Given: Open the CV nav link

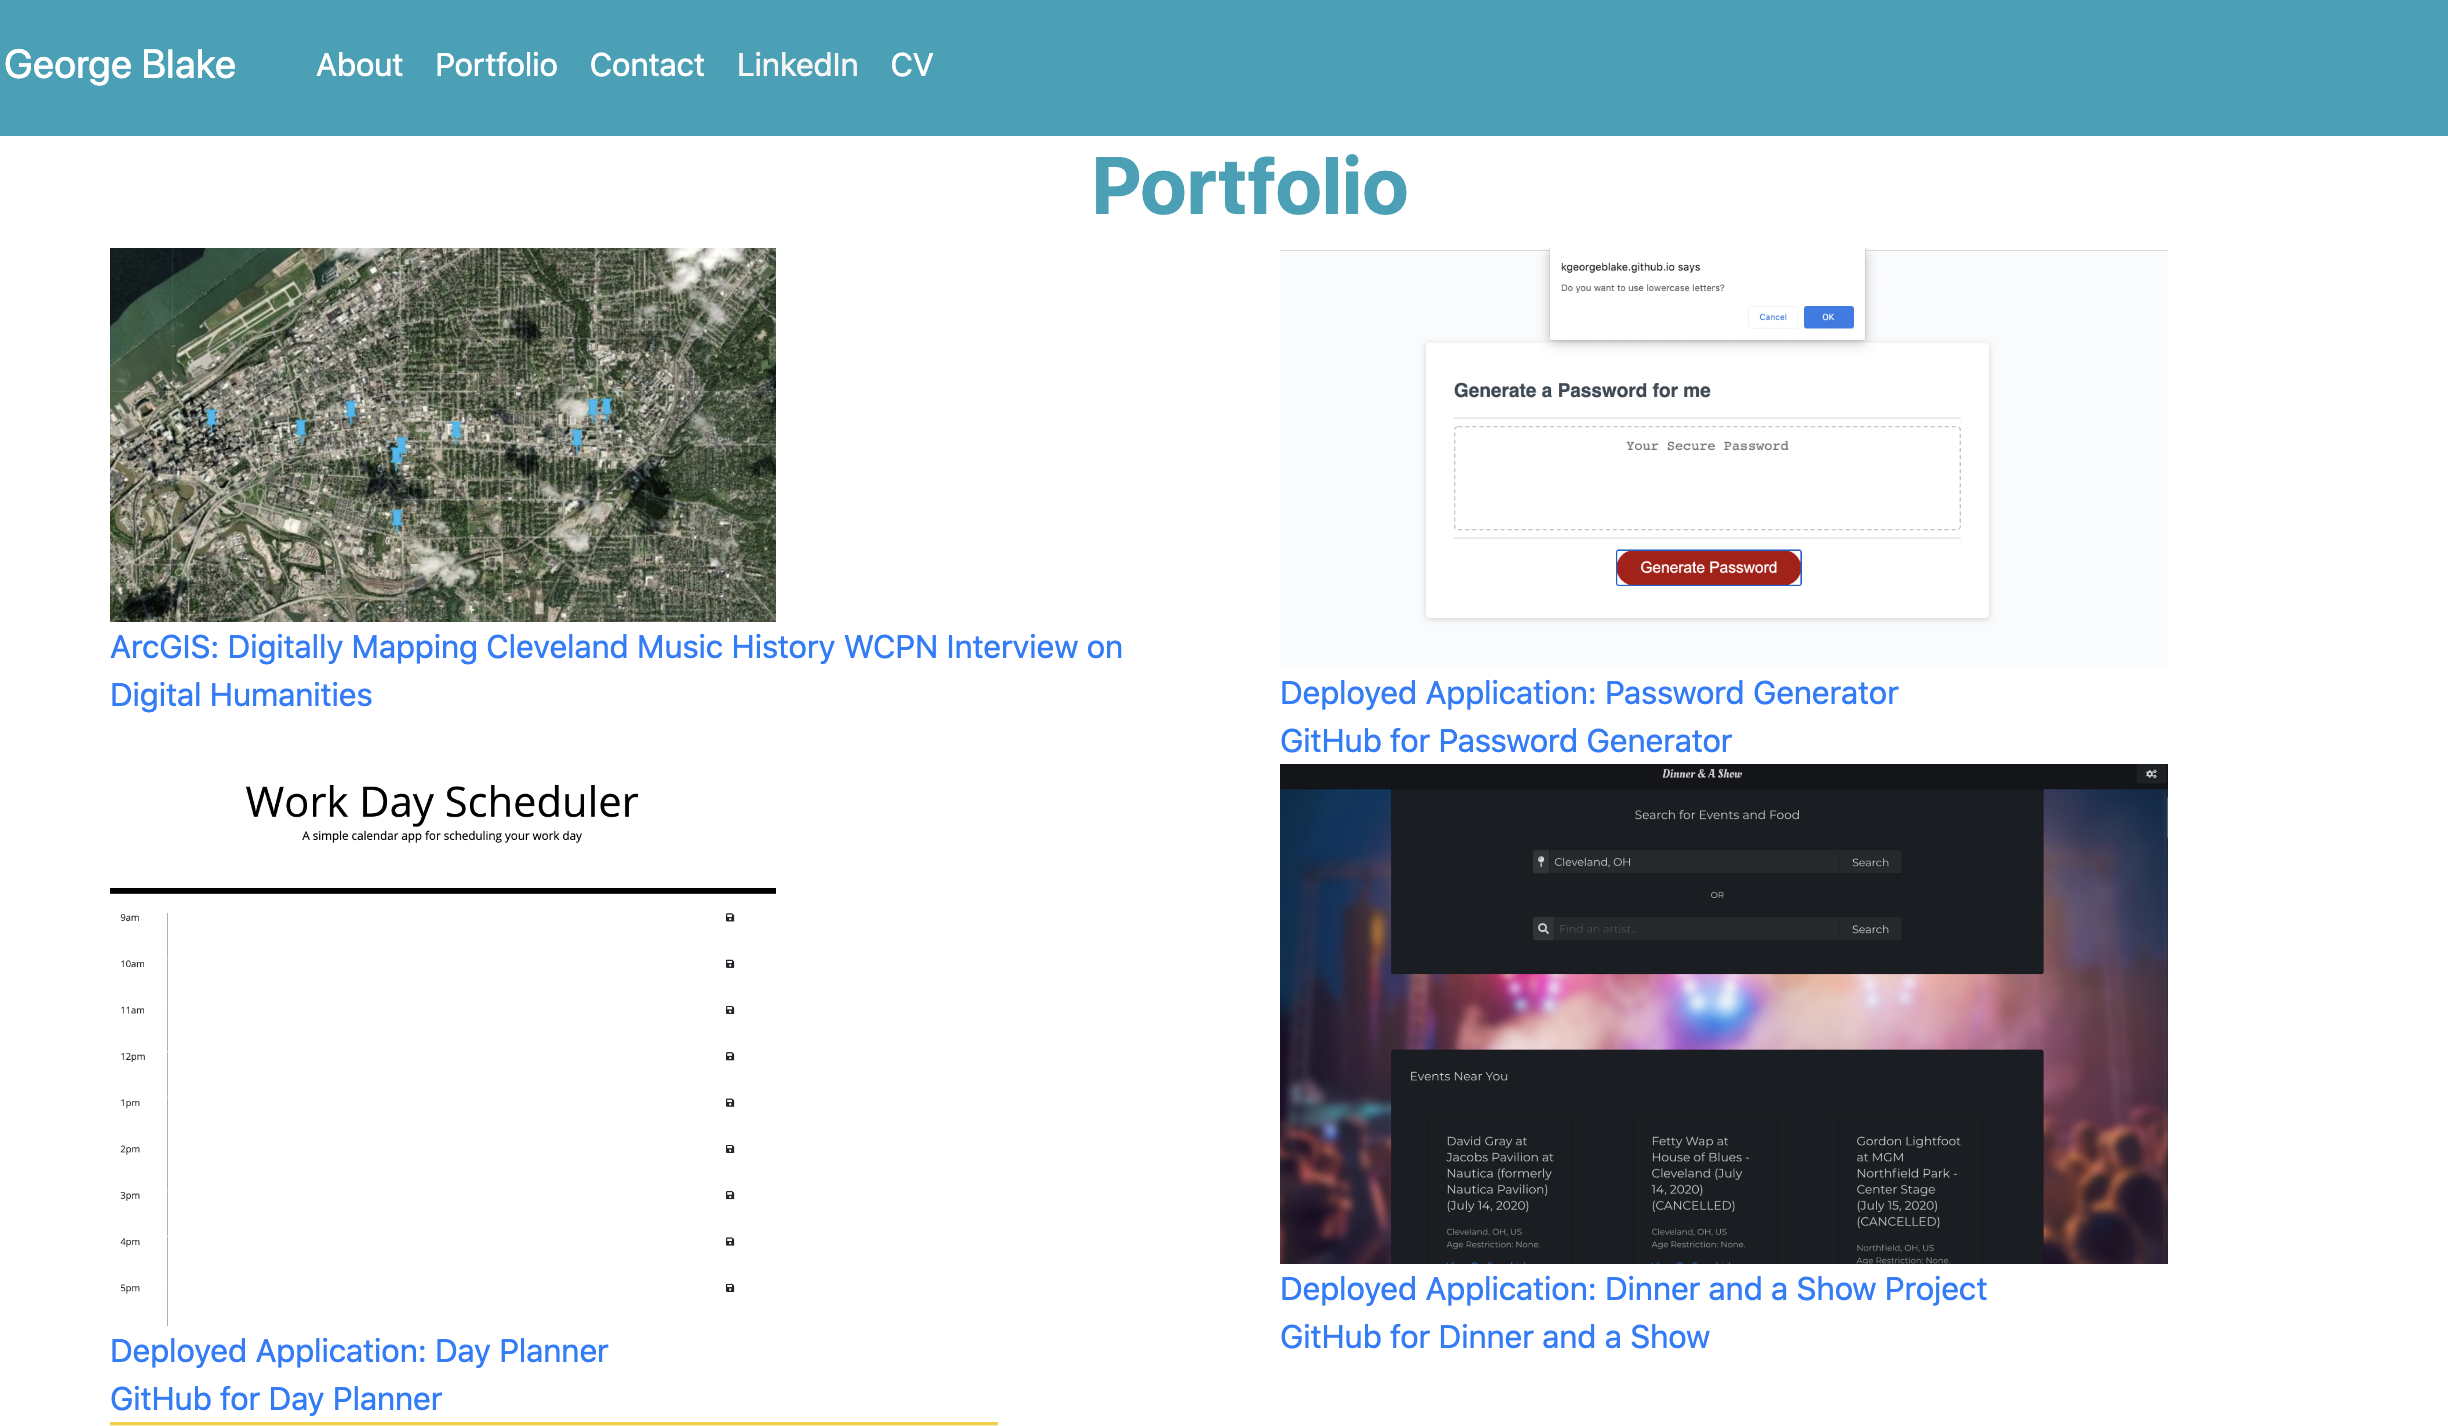Looking at the screenshot, I should pyautogui.click(x=911, y=65).
